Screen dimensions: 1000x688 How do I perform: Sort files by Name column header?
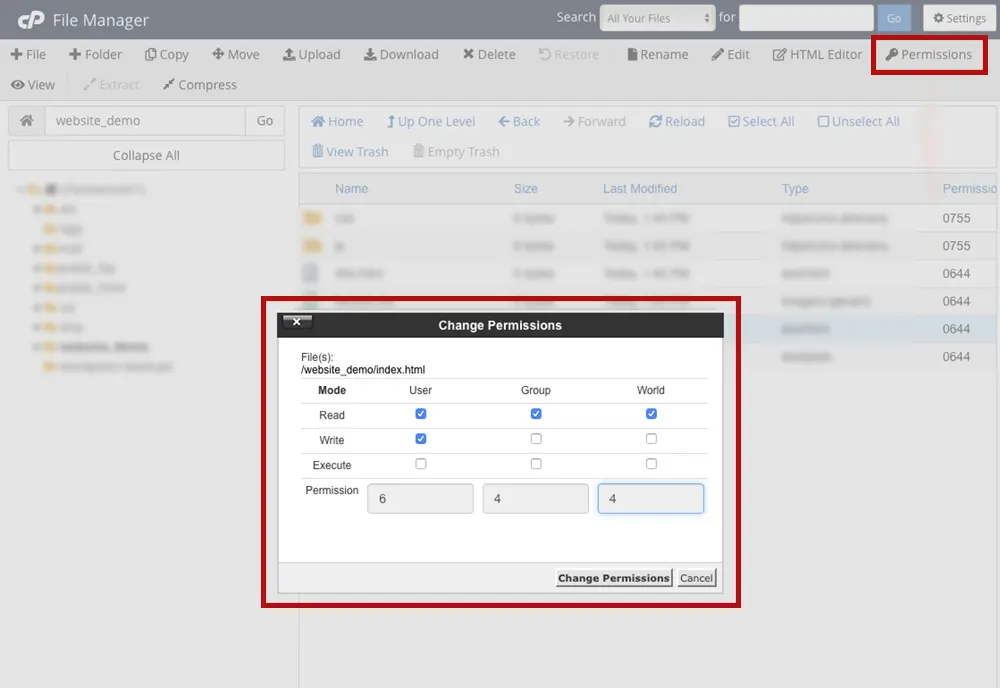point(351,189)
